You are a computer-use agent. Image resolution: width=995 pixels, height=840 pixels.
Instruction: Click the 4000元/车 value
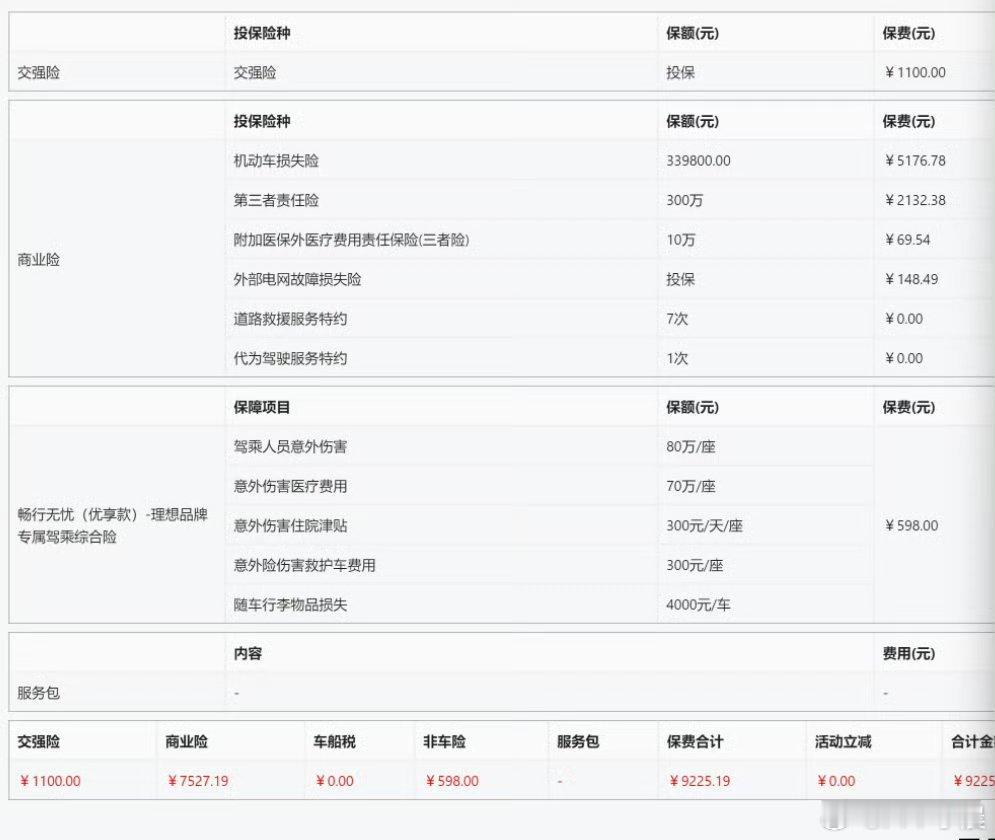698,604
